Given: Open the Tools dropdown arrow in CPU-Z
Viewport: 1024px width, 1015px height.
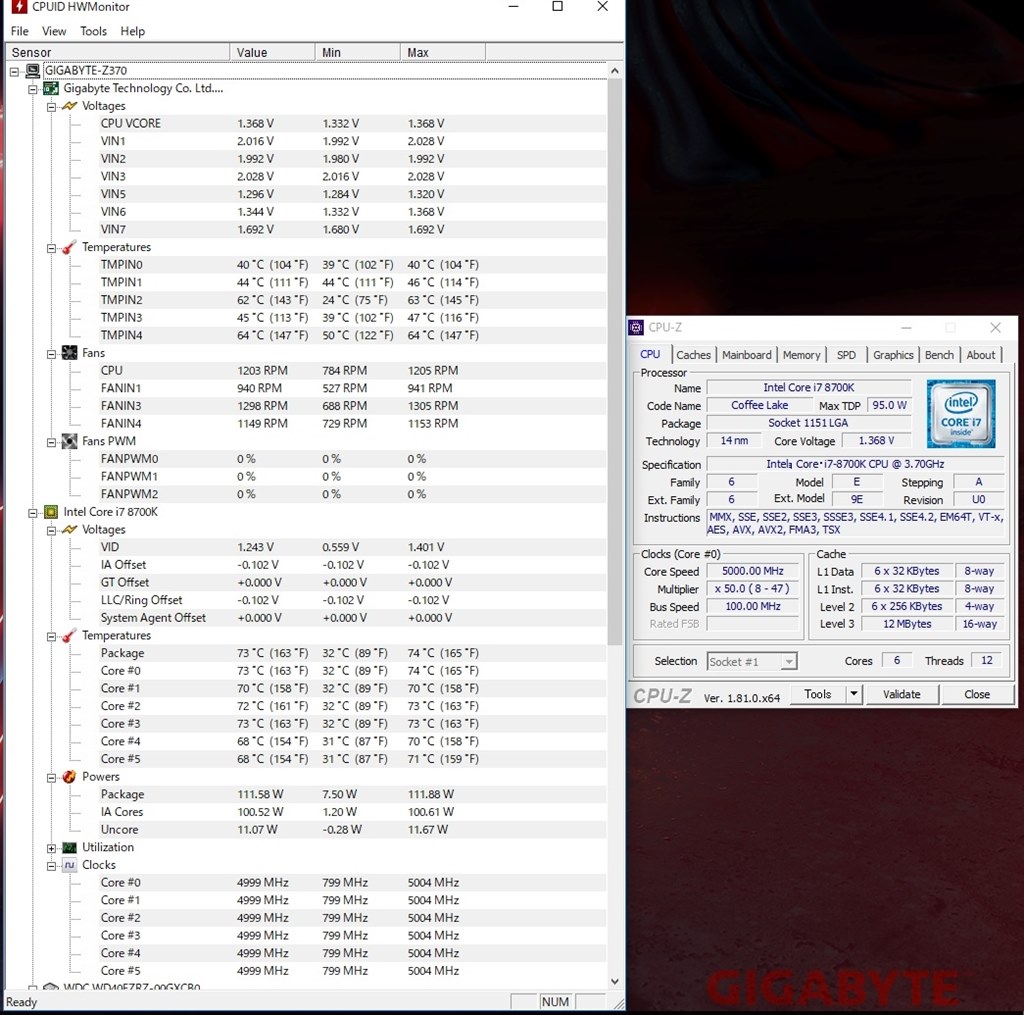Looking at the screenshot, I should (854, 694).
